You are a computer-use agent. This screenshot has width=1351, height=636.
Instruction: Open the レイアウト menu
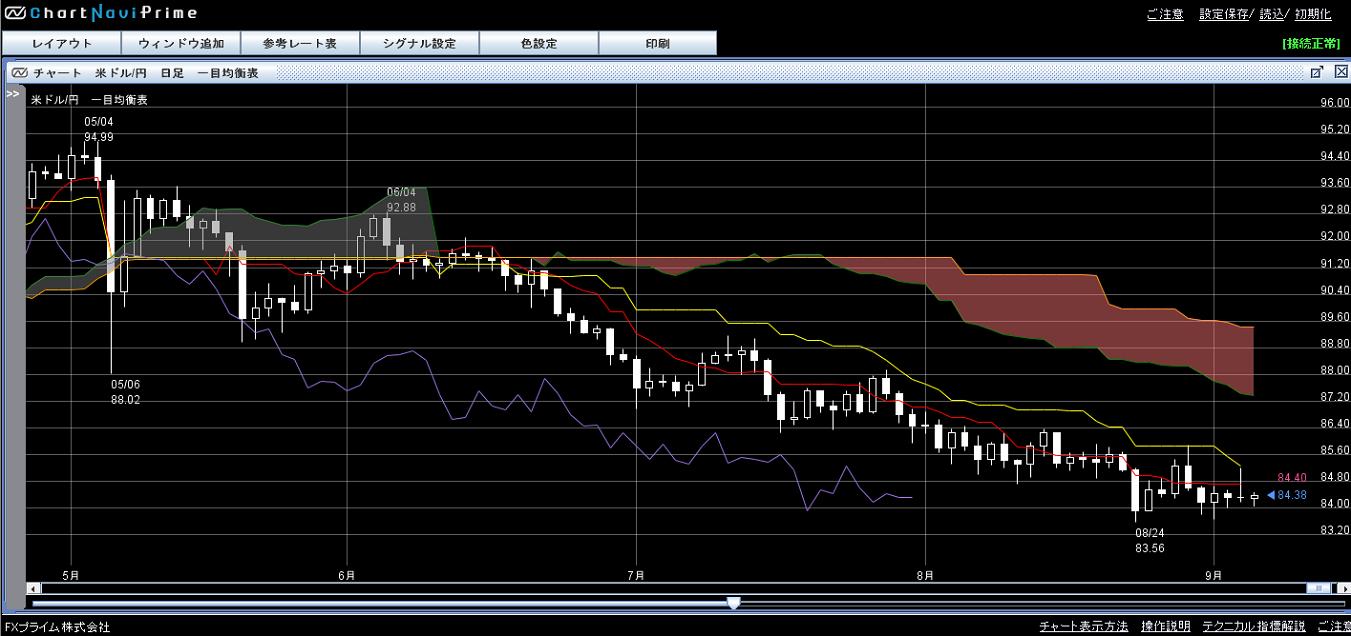tap(61, 43)
